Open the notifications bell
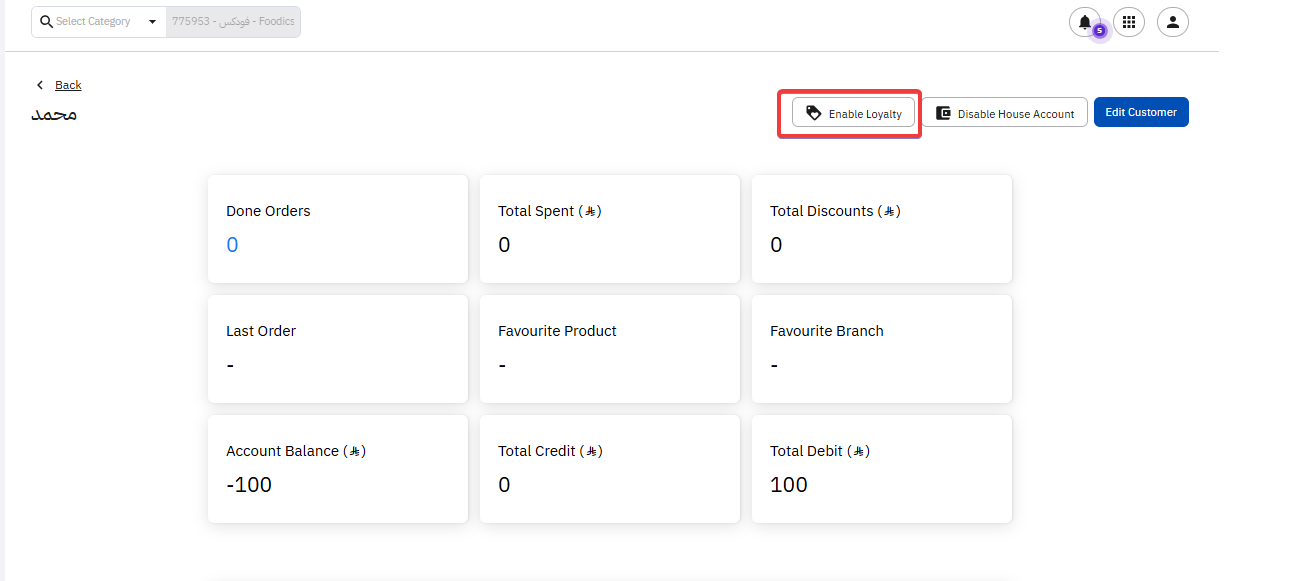 [x=1084, y=22]
